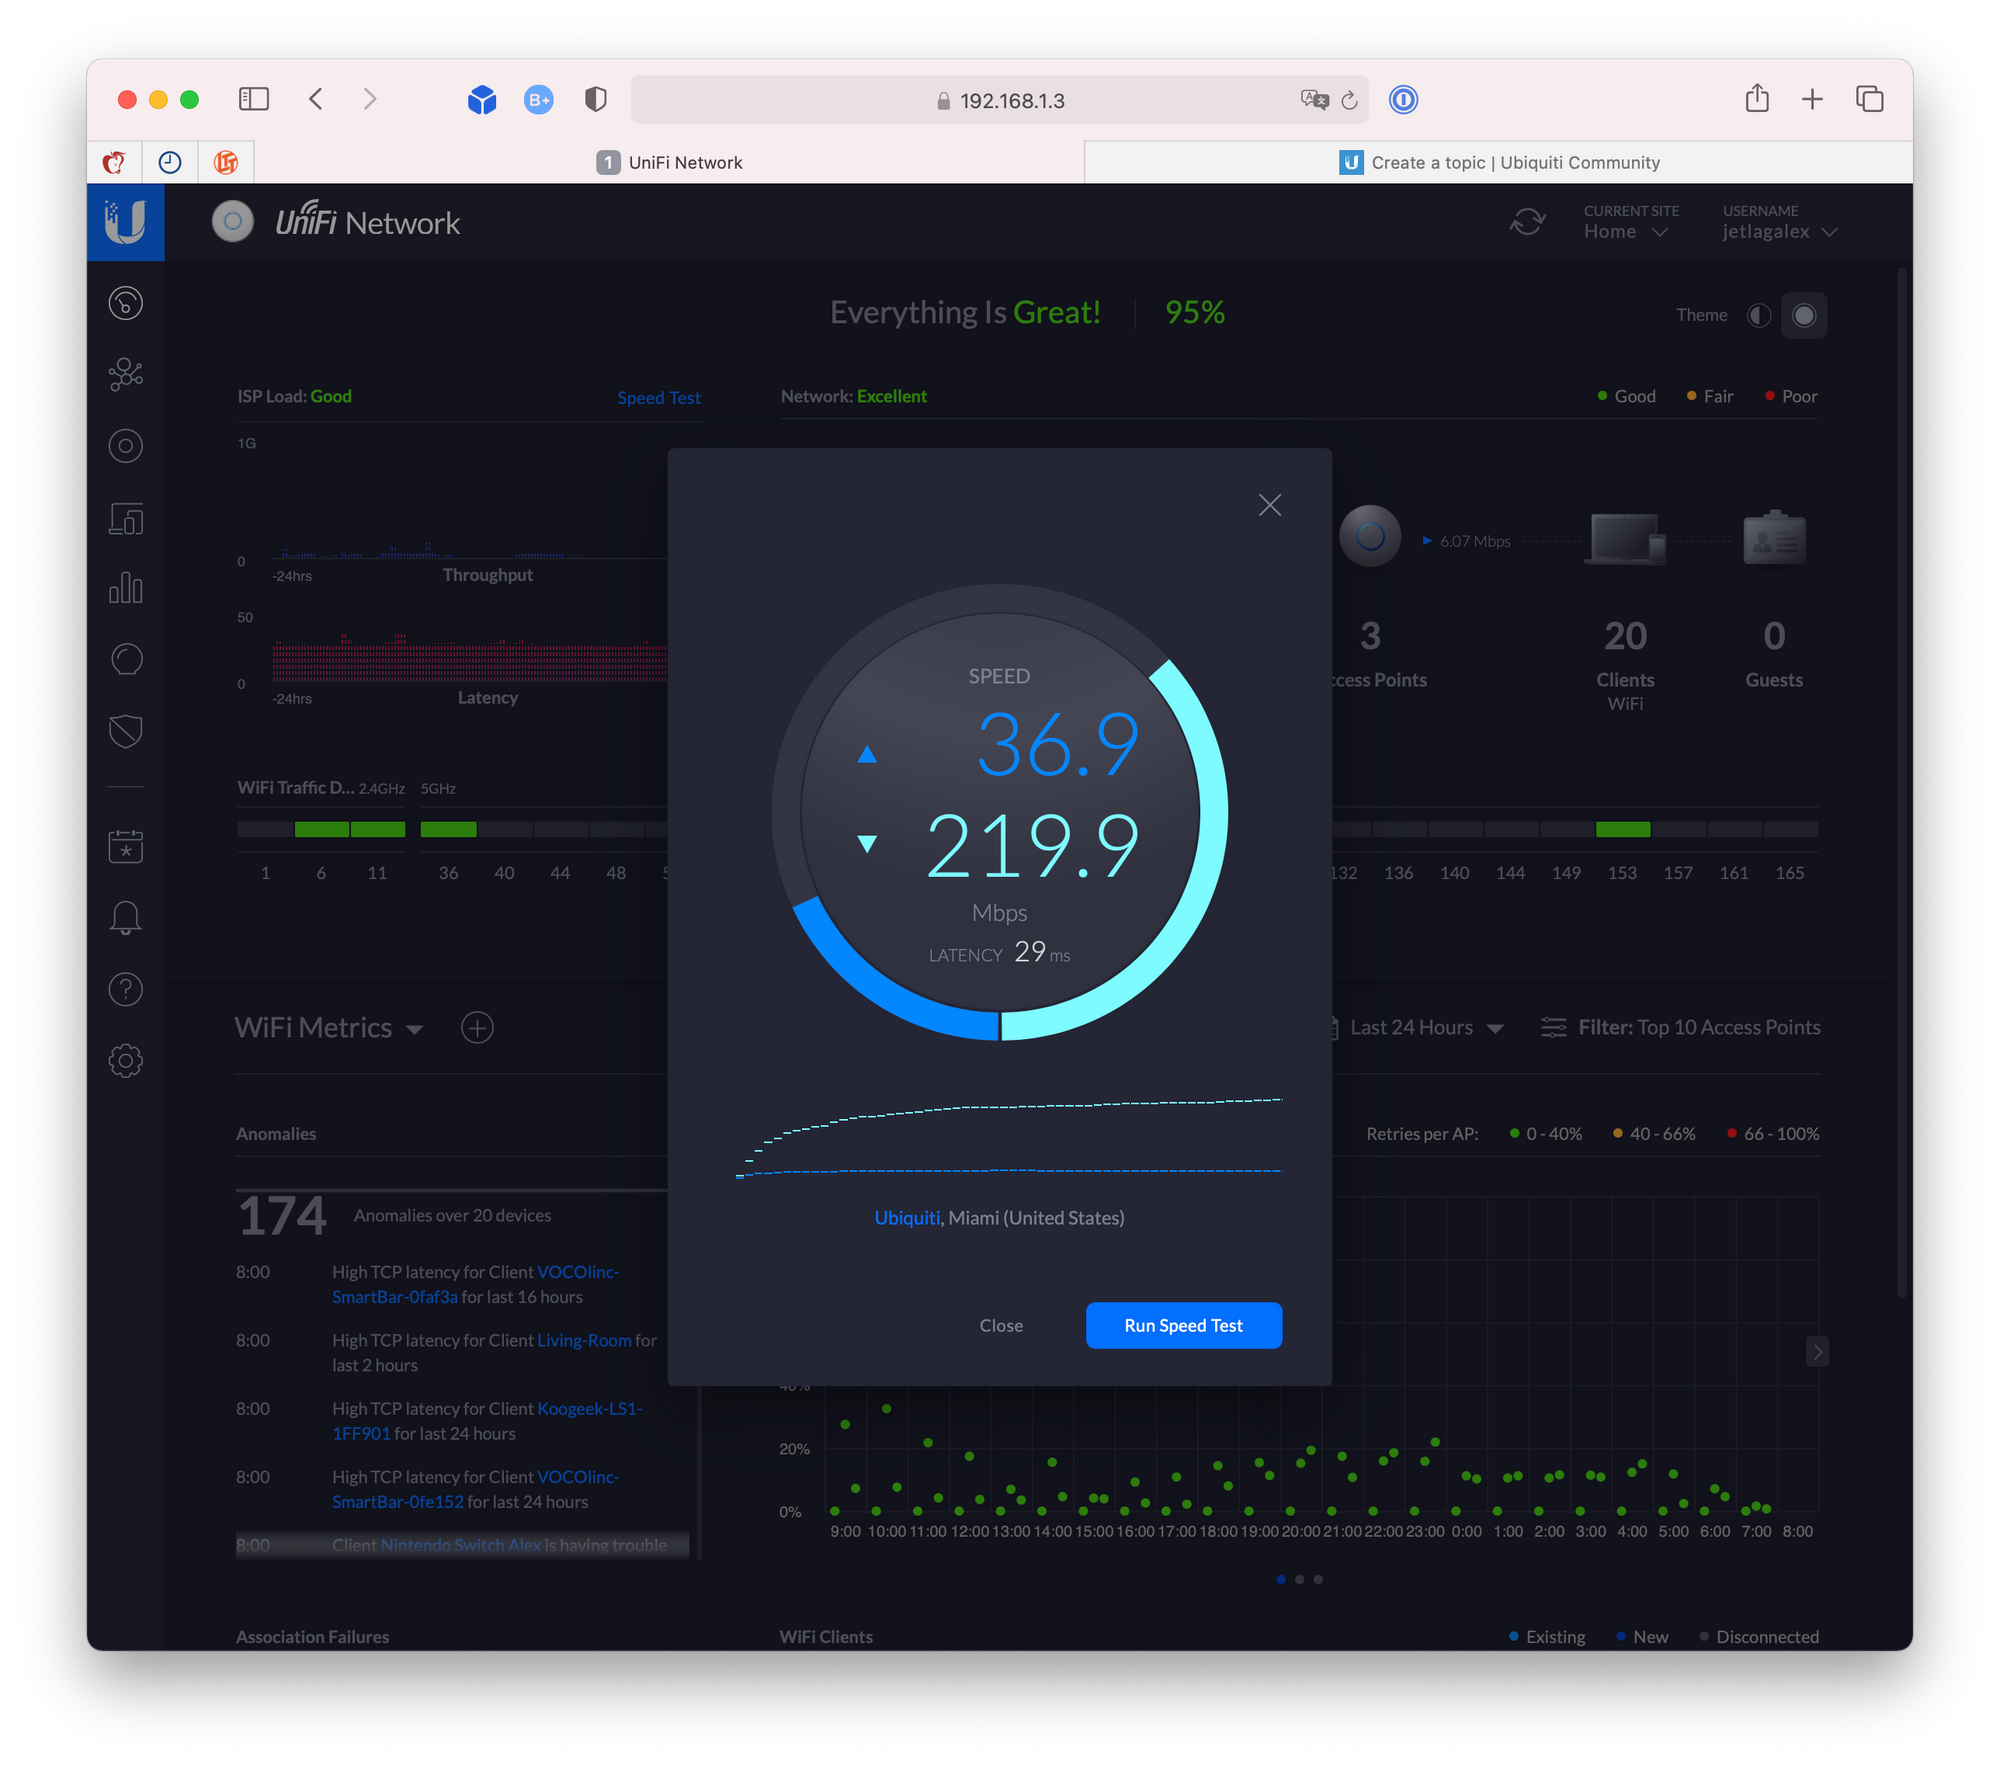
Task: Switch to UniFi Network browser tab
Action: [x=670, y=162]
